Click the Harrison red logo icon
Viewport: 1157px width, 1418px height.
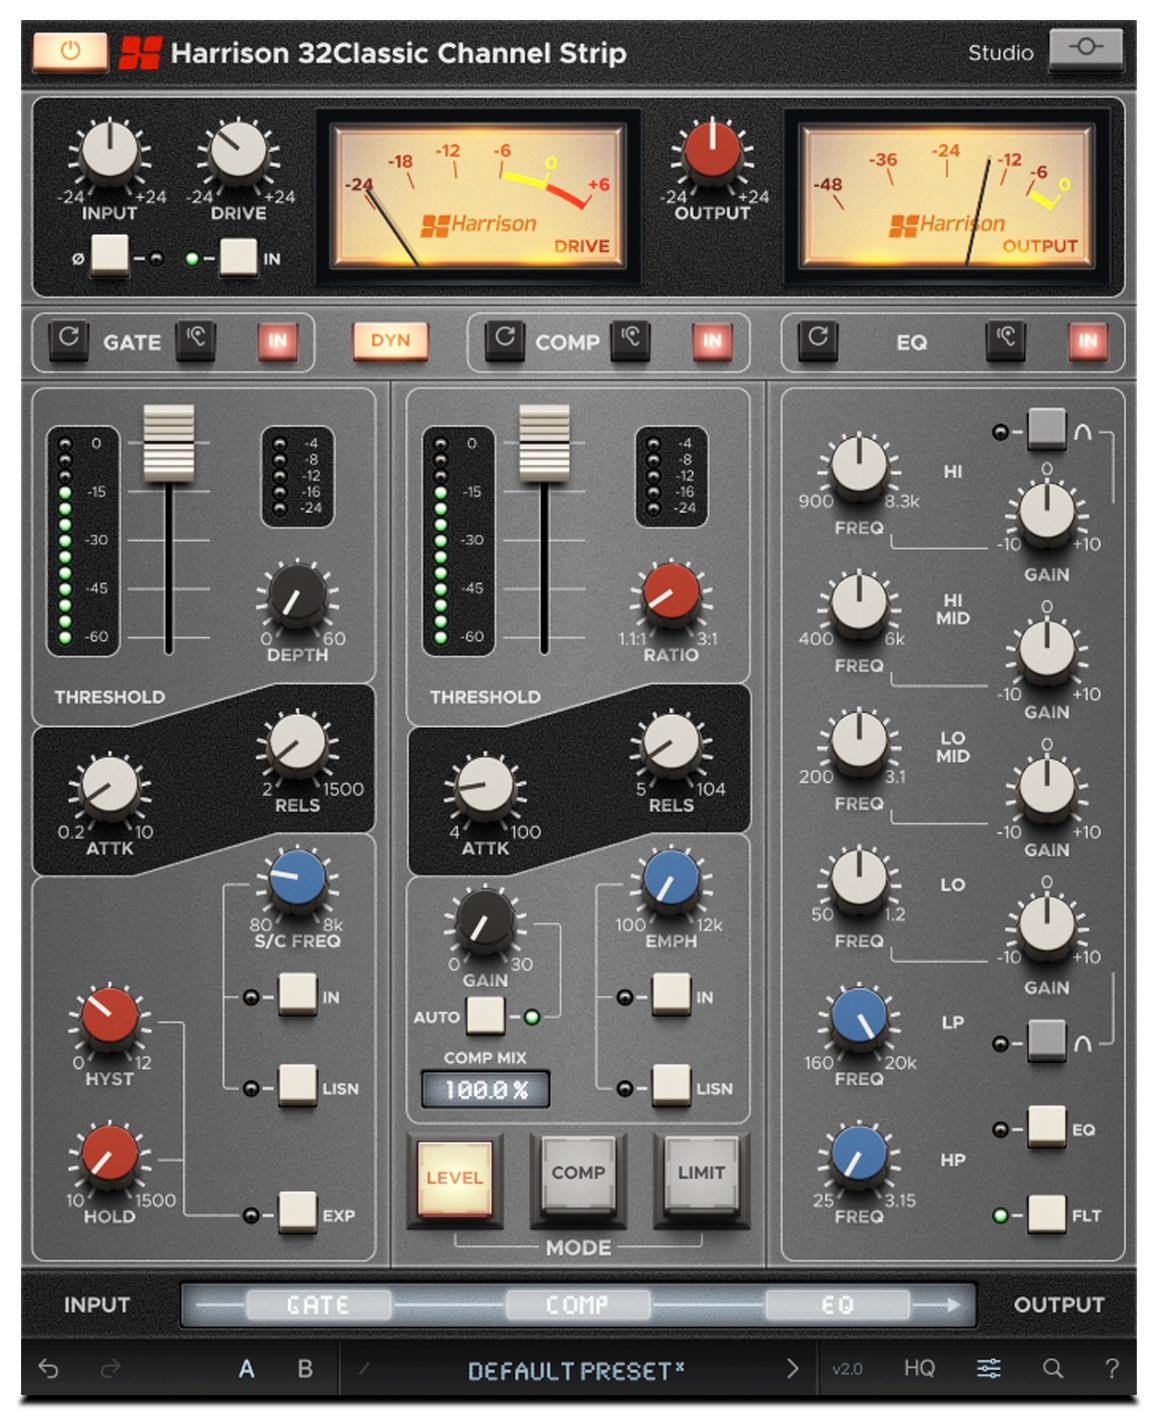coord(140,52)
